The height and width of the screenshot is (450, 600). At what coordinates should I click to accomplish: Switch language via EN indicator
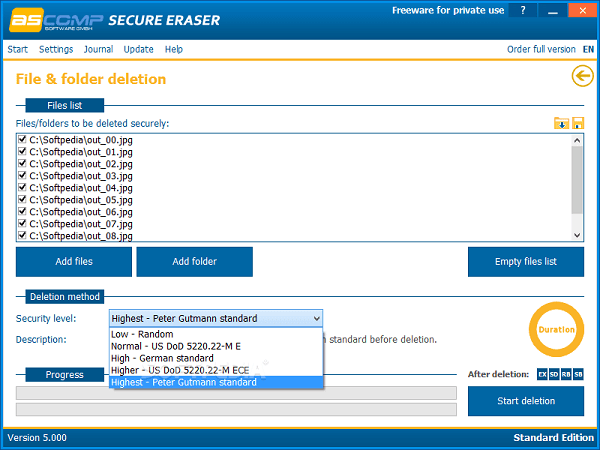tap(588, 49)
